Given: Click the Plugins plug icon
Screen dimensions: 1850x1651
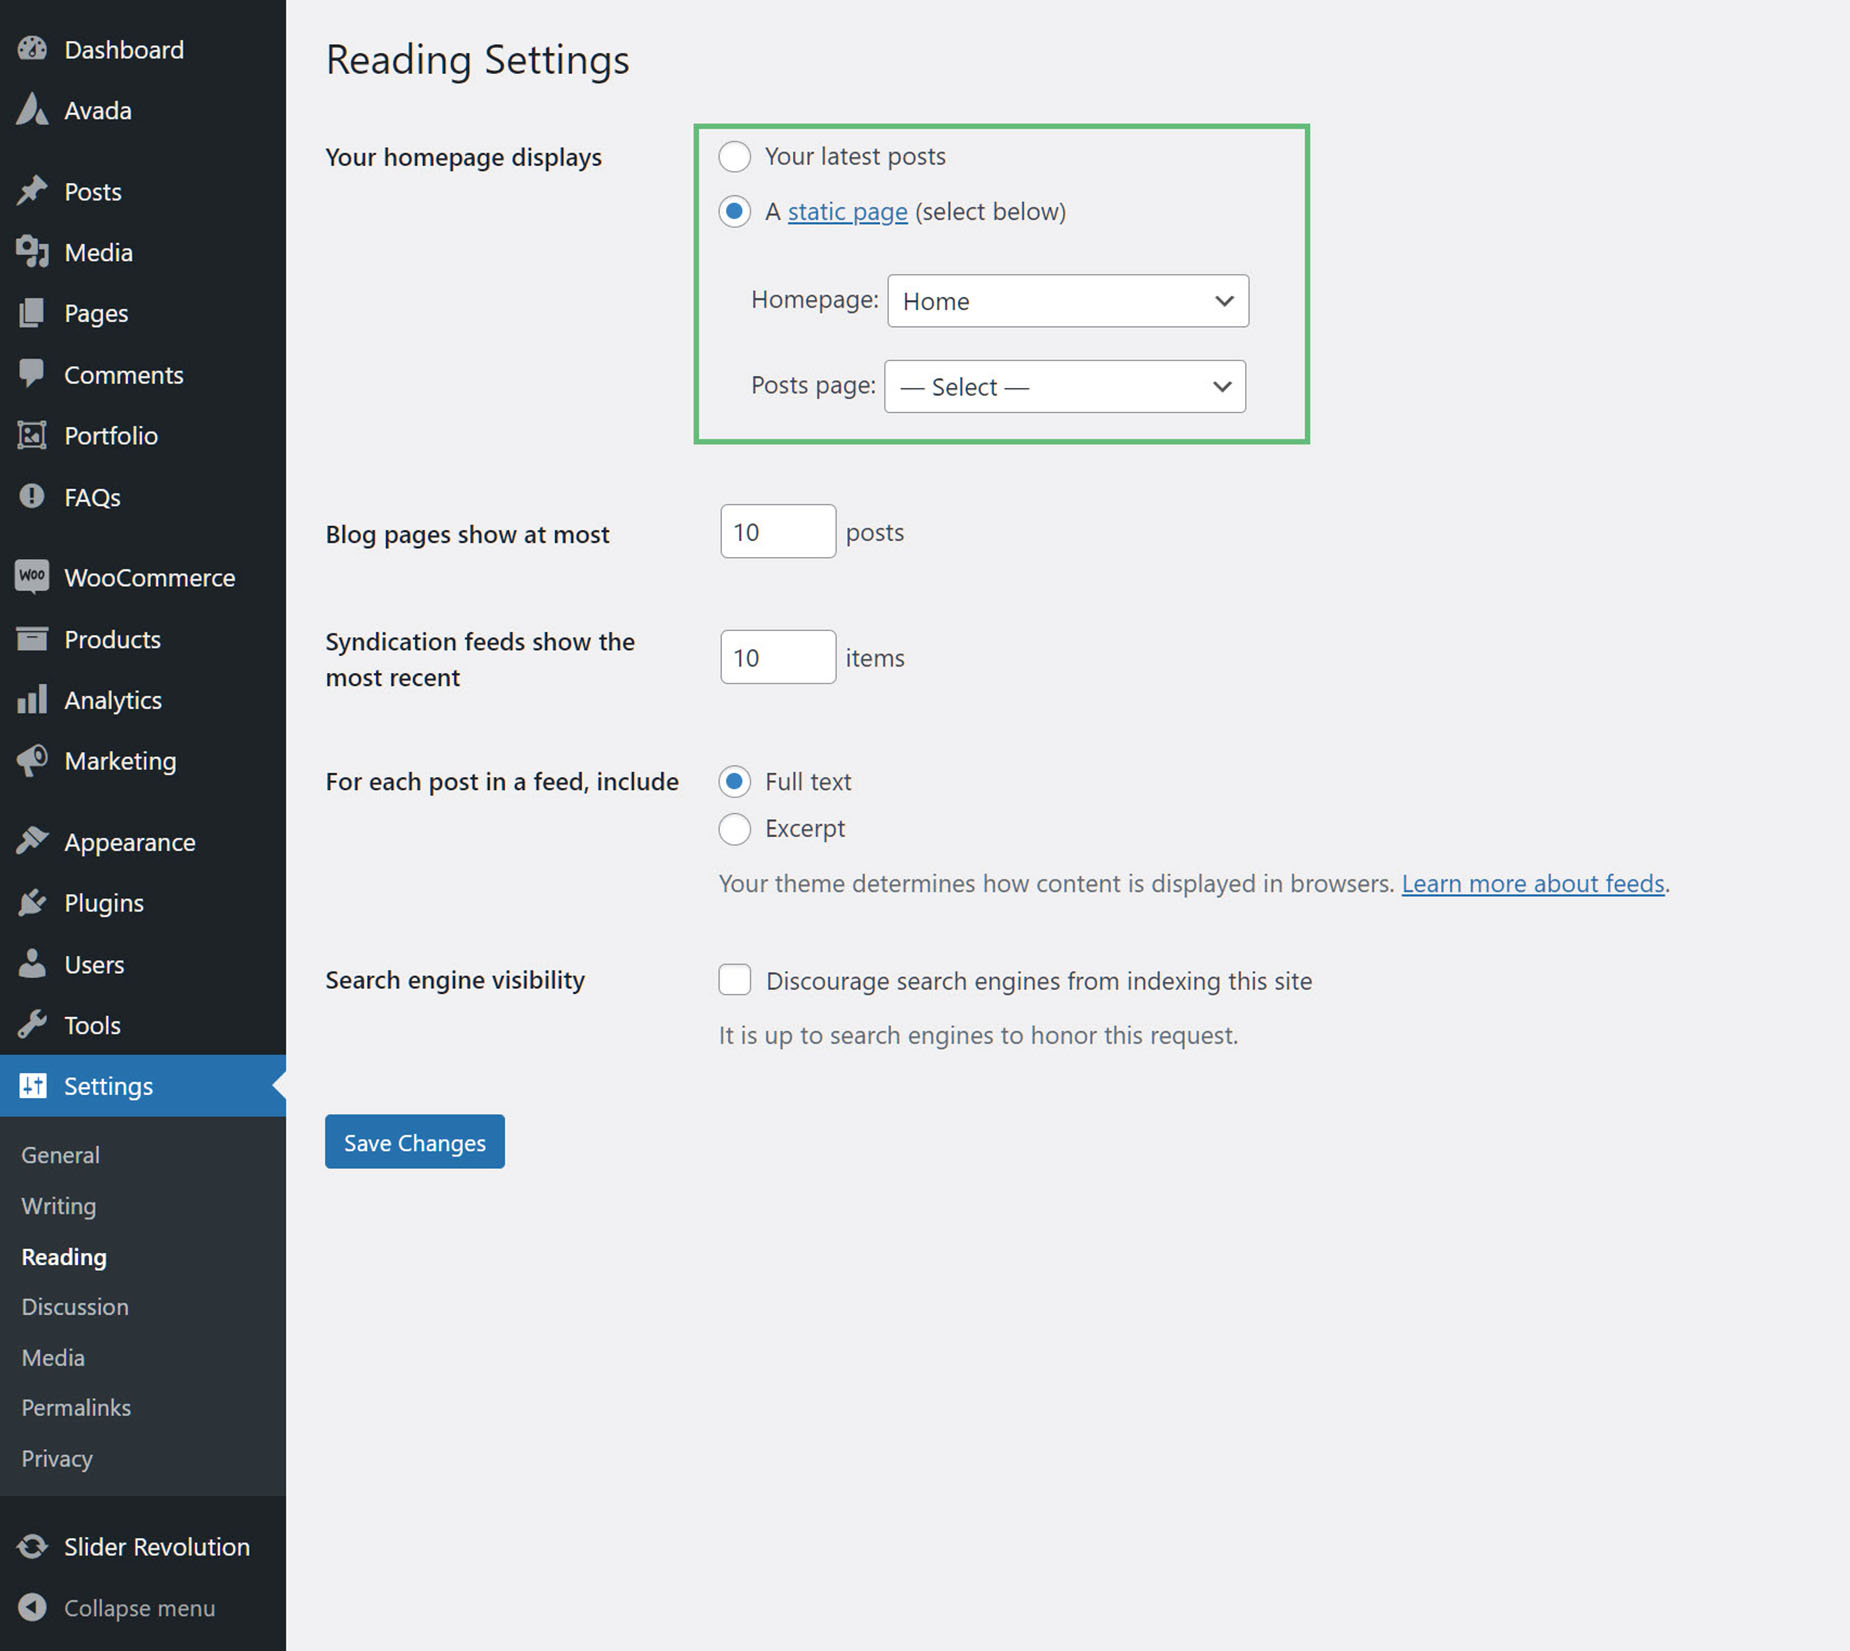Looking at the screenshot, I should 32,902.
